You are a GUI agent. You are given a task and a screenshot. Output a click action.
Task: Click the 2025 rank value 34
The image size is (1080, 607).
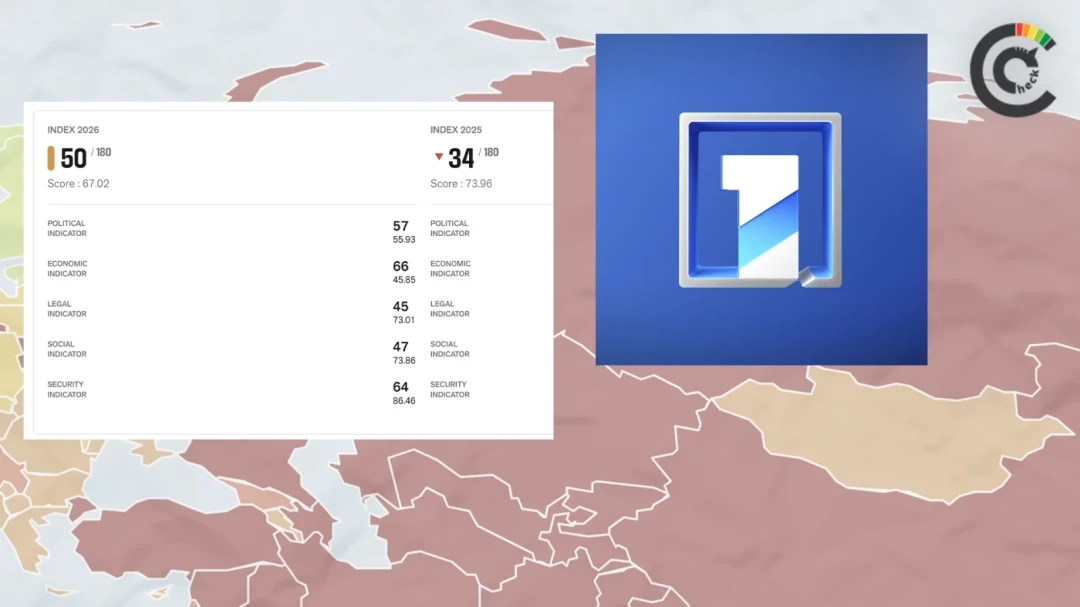point(461,158)
